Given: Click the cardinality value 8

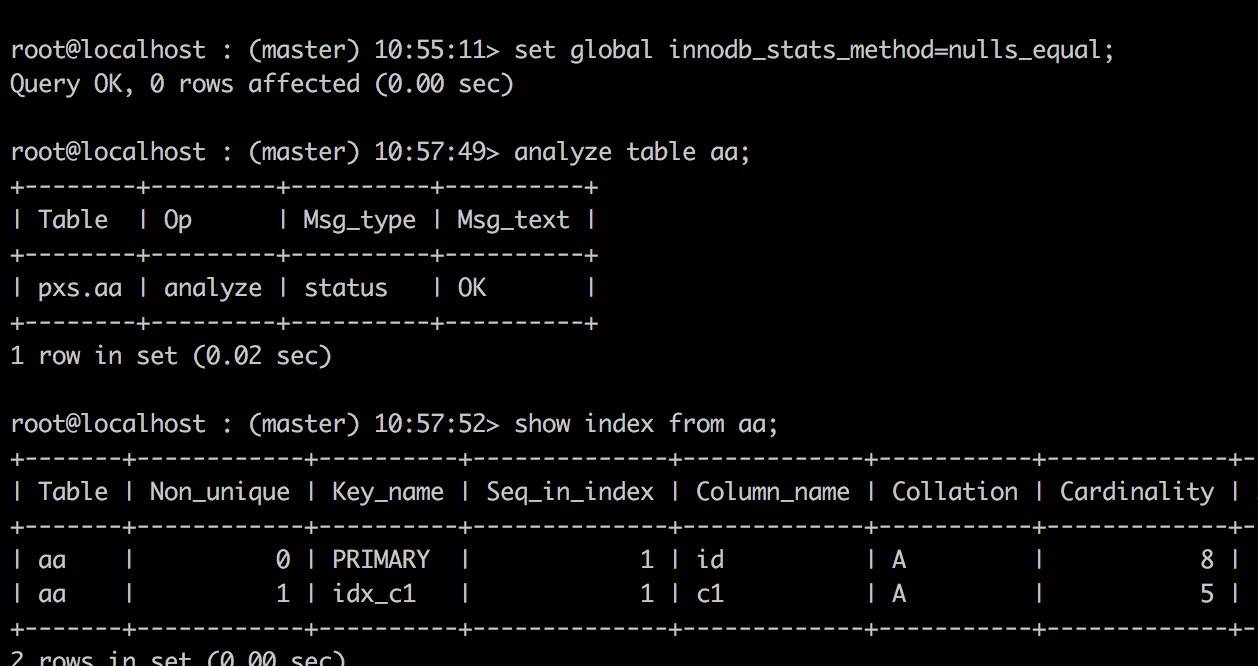Looking at the screenshot, I should point(1207,560).
